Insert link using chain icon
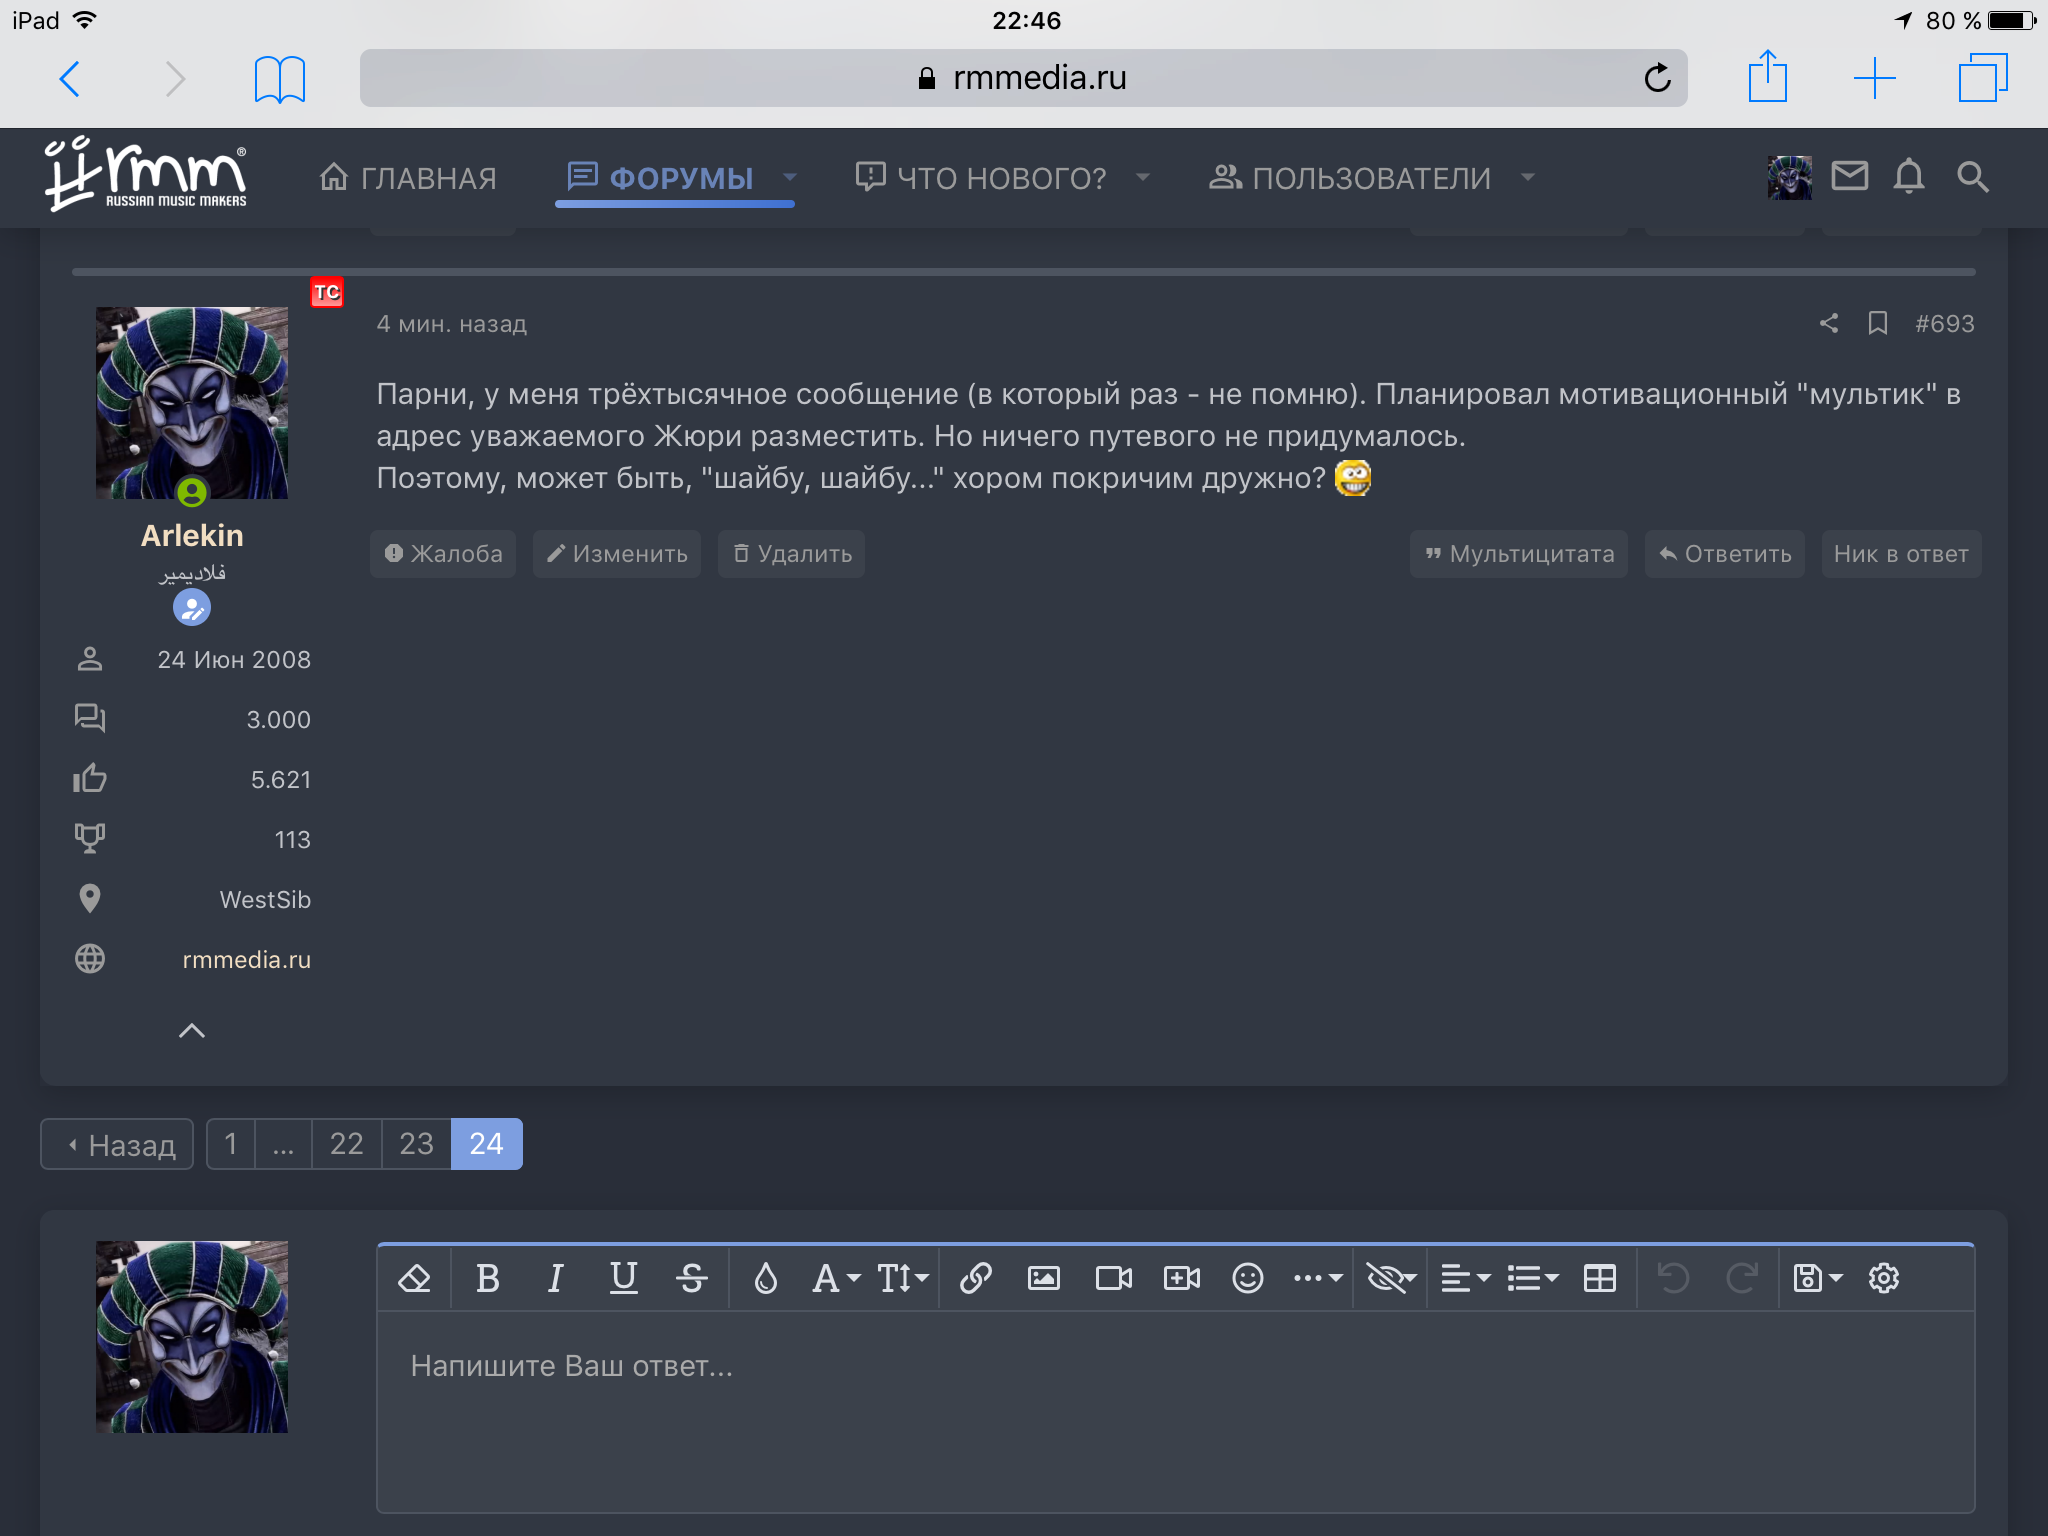This screenshot has height=1536, width=2048. click(975, 1278)
